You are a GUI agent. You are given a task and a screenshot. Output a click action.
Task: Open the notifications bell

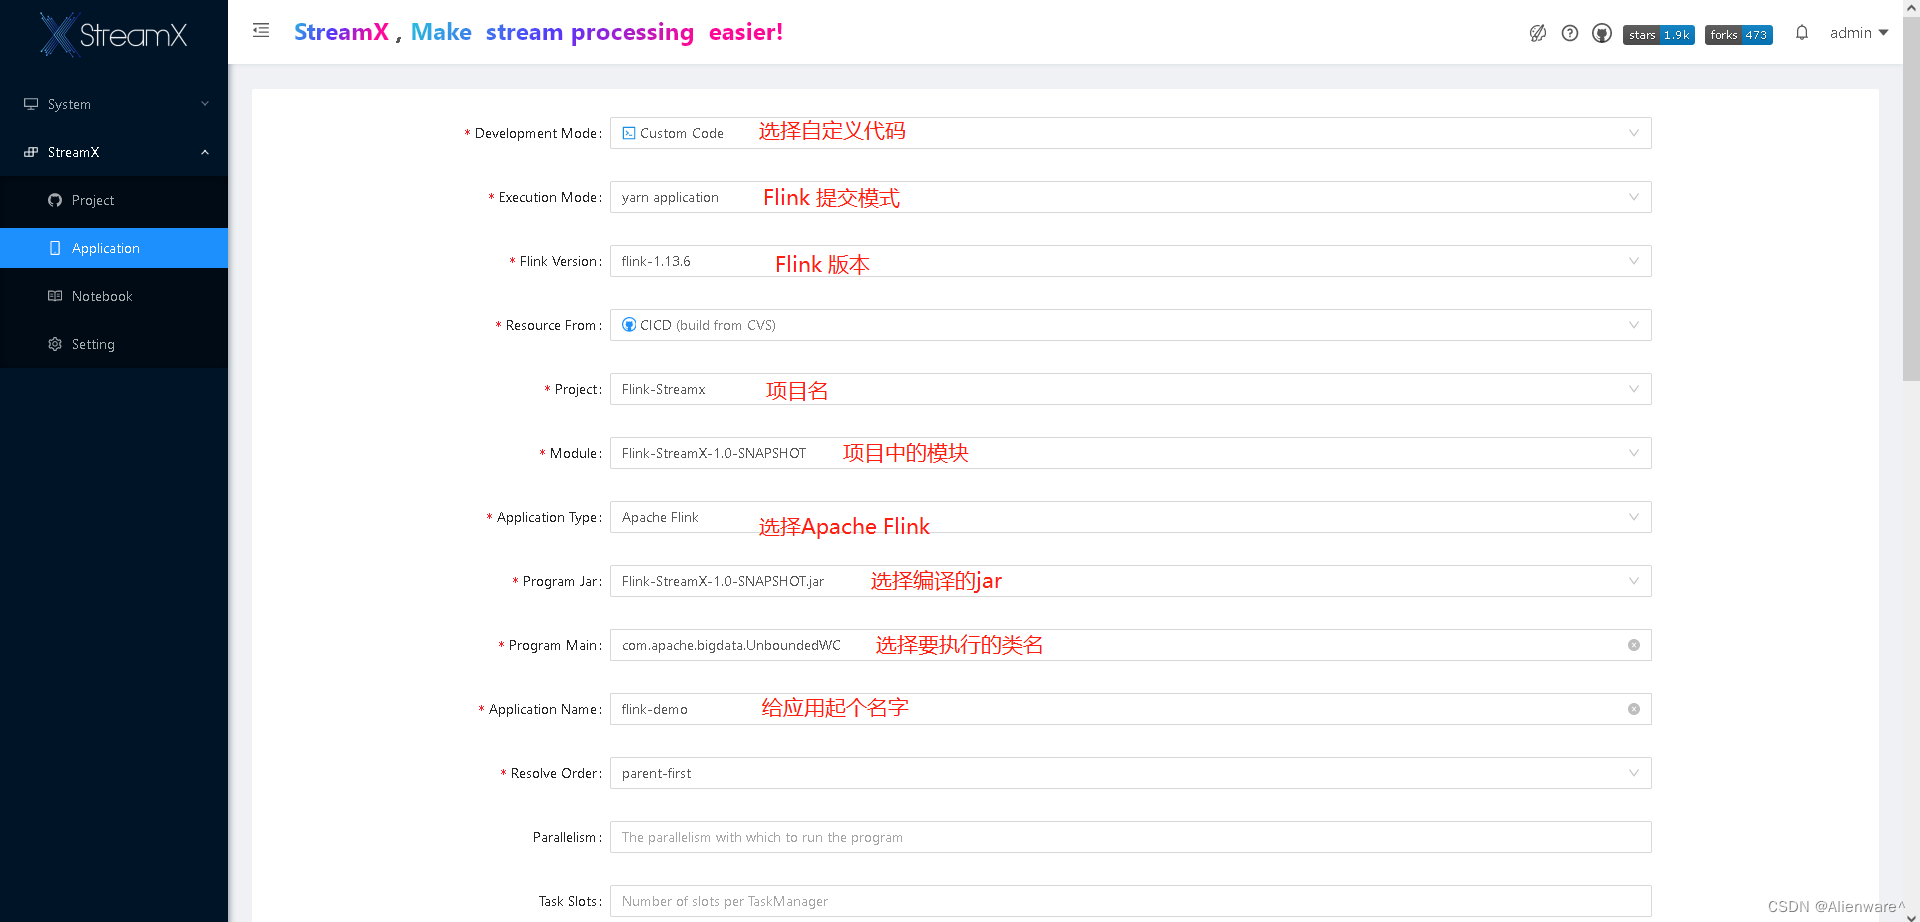[1802, 33]
